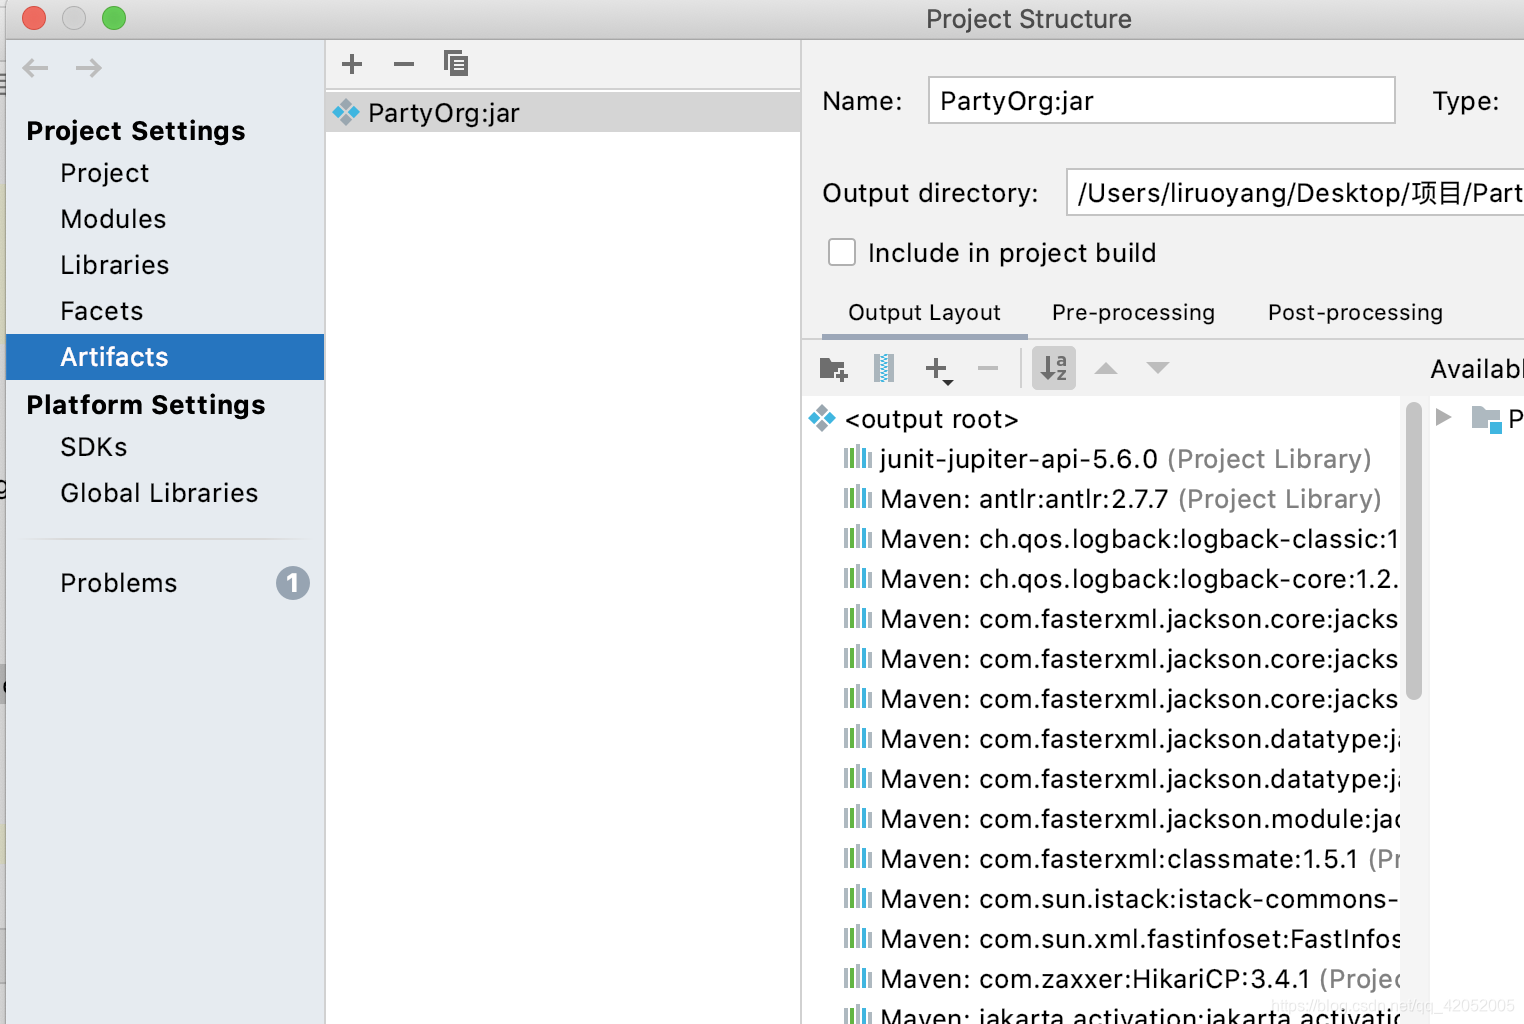Expand the available elements tree node
1524x1024 pixels.
pyautogui.click(x=1444, y=417)
